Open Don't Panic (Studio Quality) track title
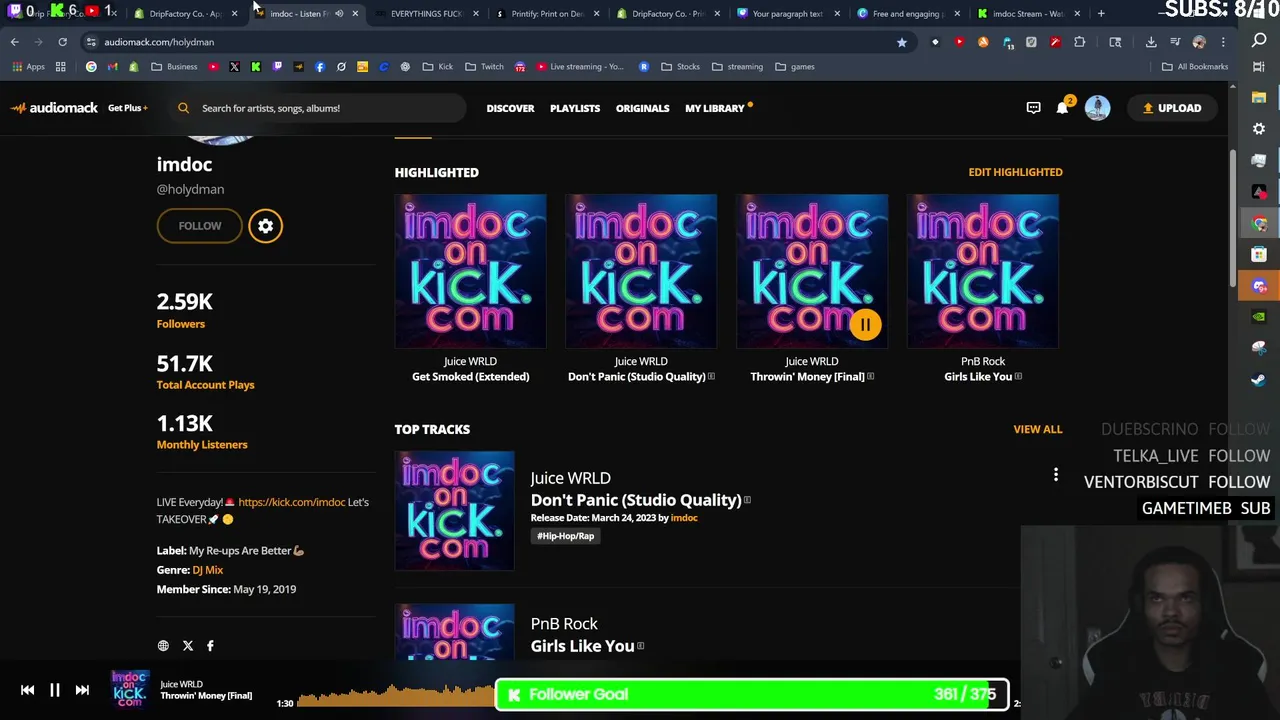 pyautogui.click(x=636, y=500)
